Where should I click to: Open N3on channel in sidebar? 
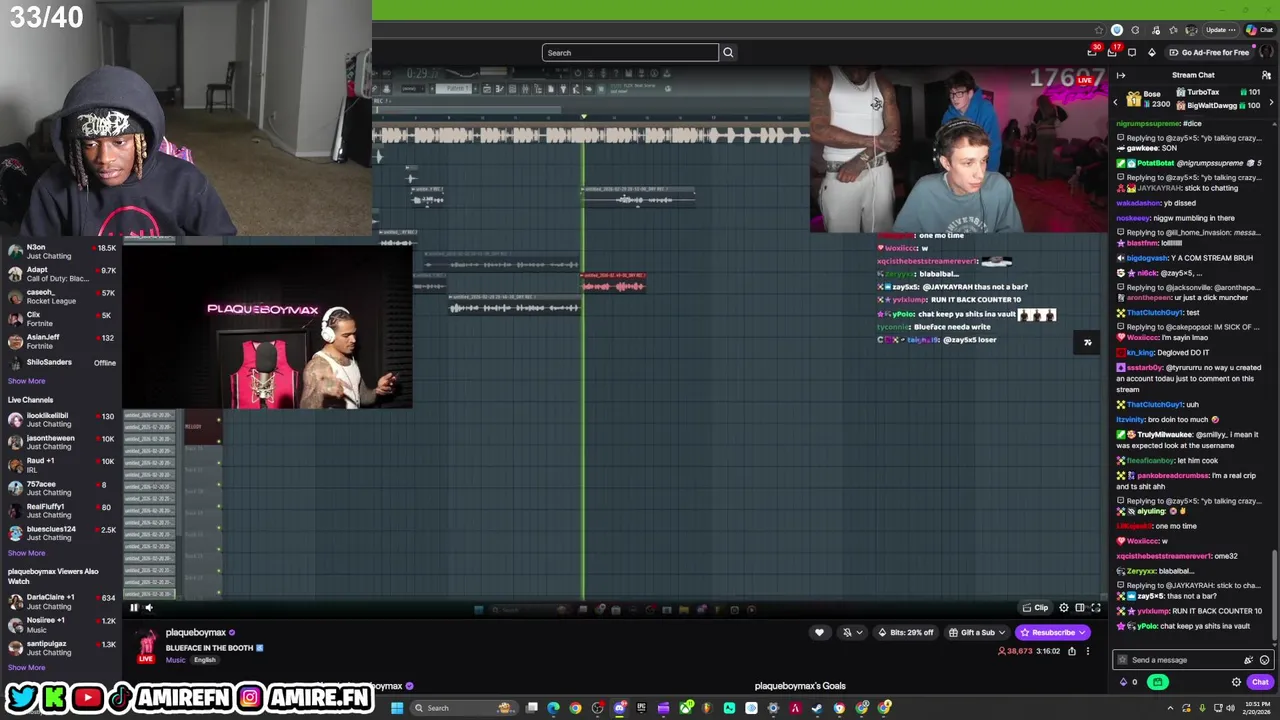62,251
